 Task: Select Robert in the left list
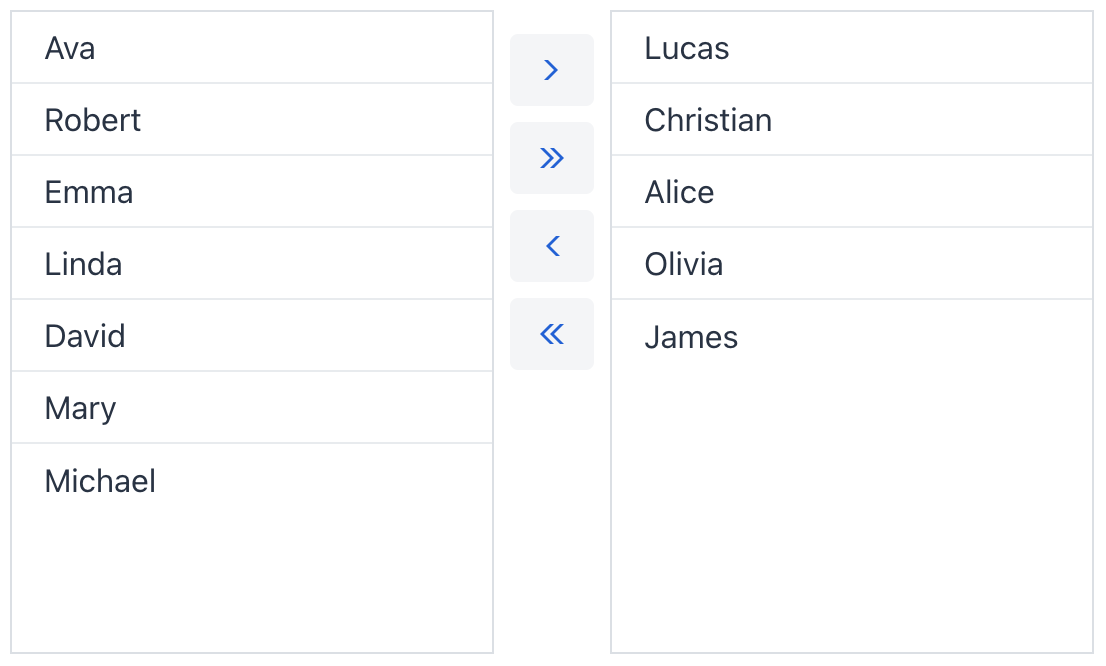pos(93,120)
